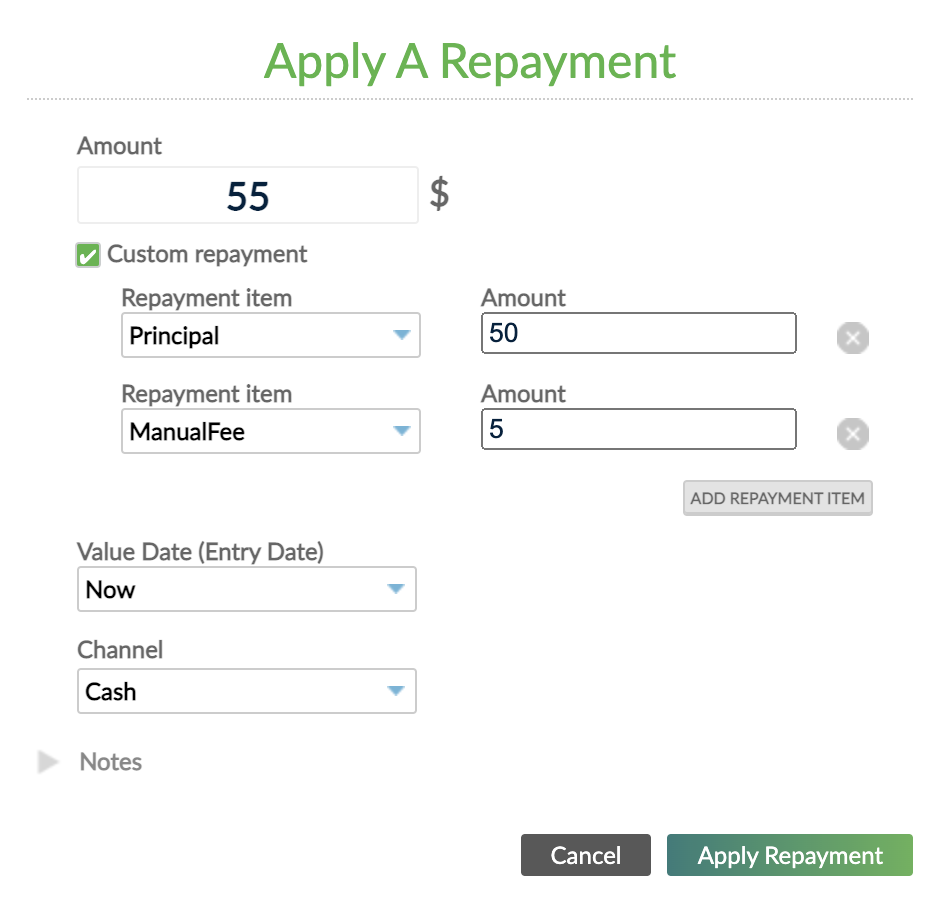Screen dimensions: 942x904
Task: Remove the ManualFee repayment item row
Action: point(852,433)
